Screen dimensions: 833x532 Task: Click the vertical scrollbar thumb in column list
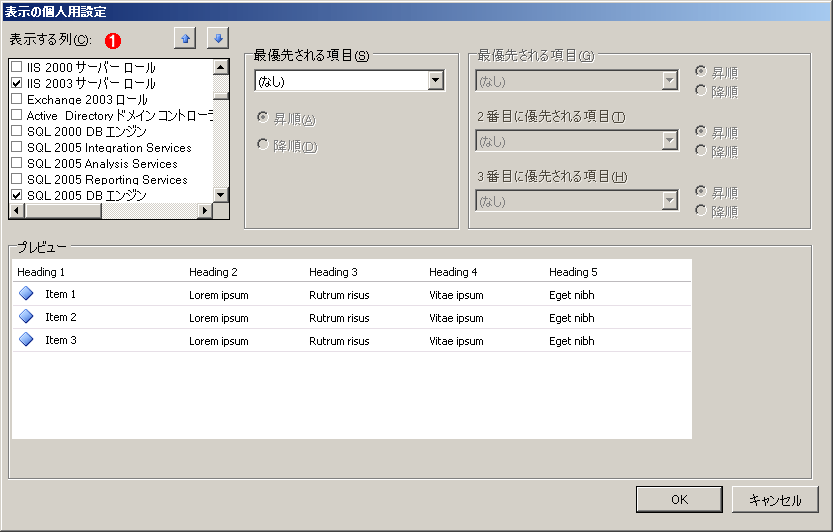click(220, 96)
